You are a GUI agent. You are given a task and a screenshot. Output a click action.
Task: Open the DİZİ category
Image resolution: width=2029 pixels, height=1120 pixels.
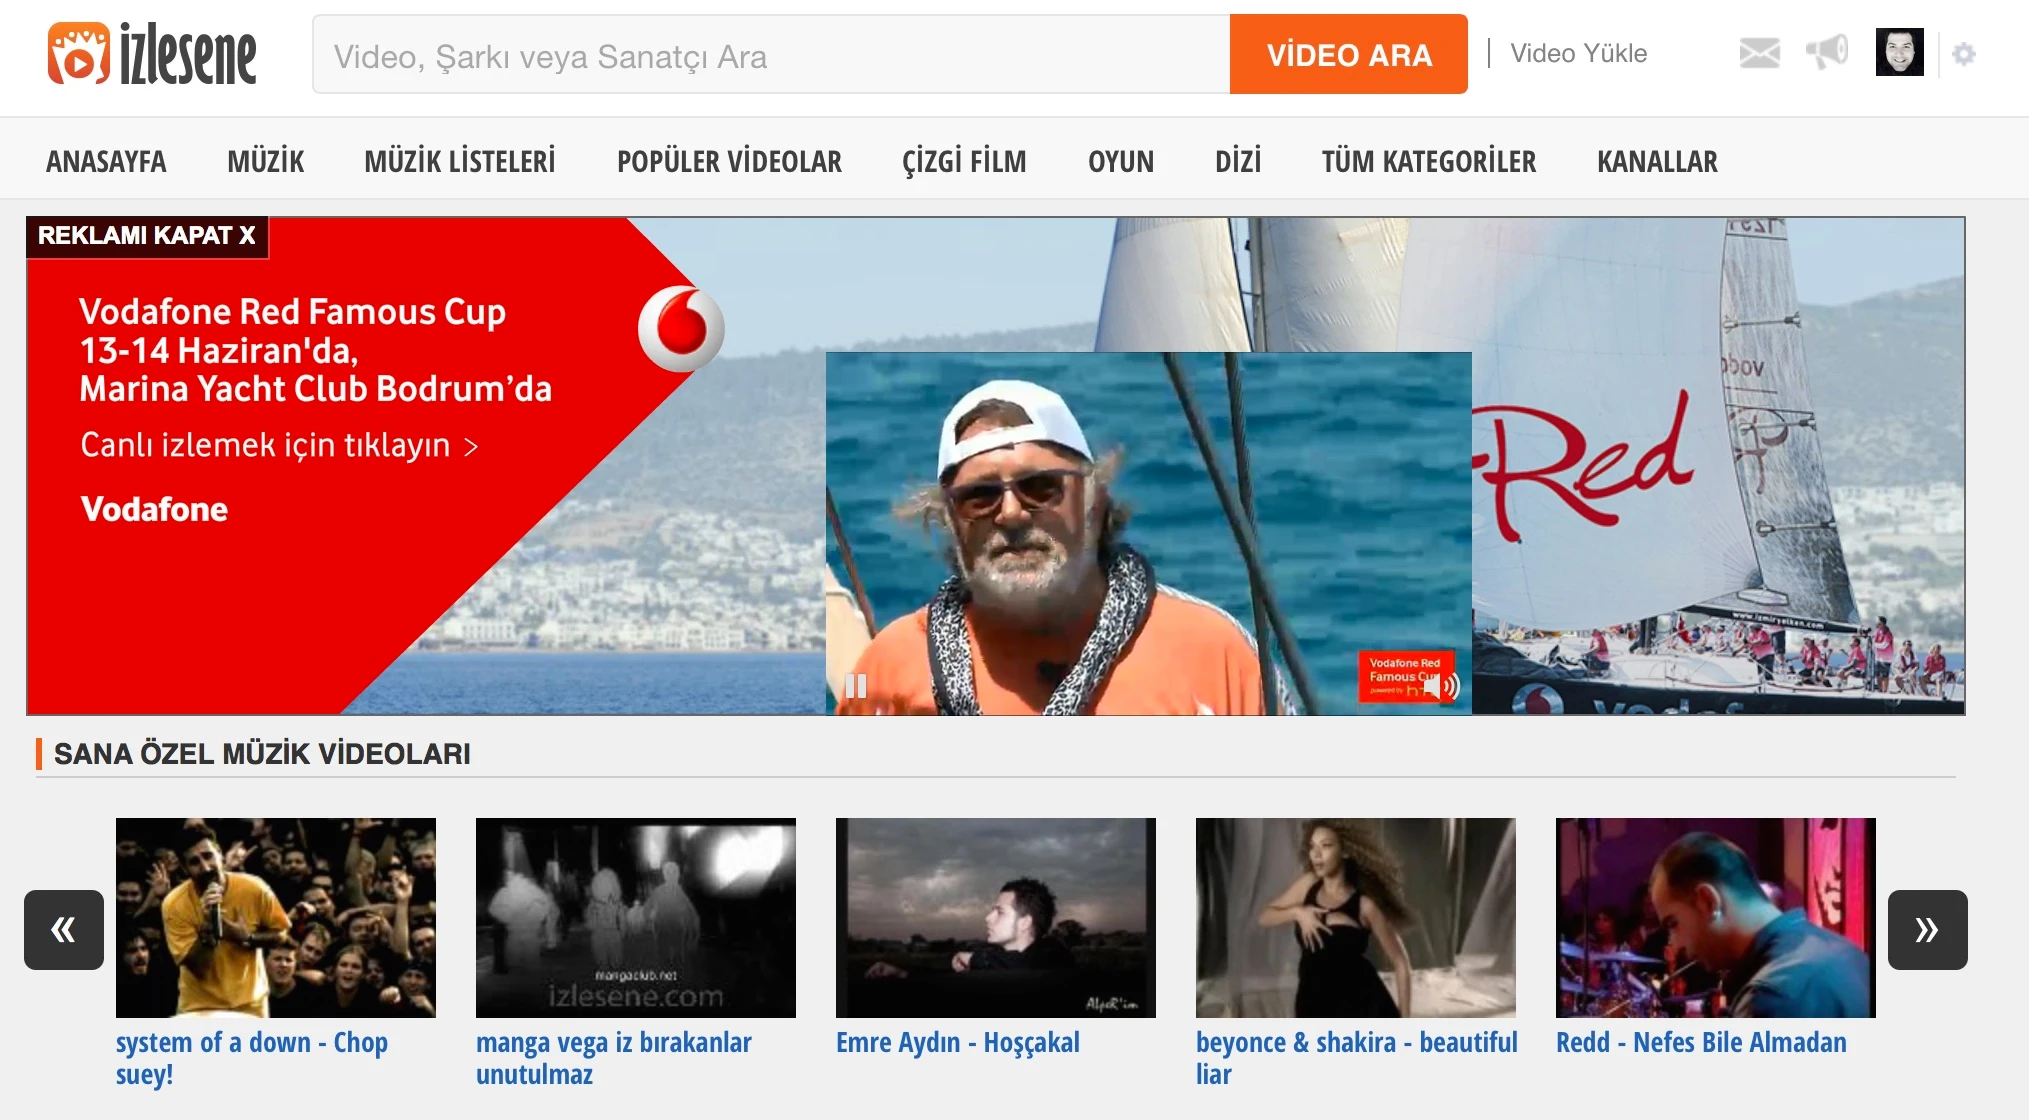[x=1238, y=161]
